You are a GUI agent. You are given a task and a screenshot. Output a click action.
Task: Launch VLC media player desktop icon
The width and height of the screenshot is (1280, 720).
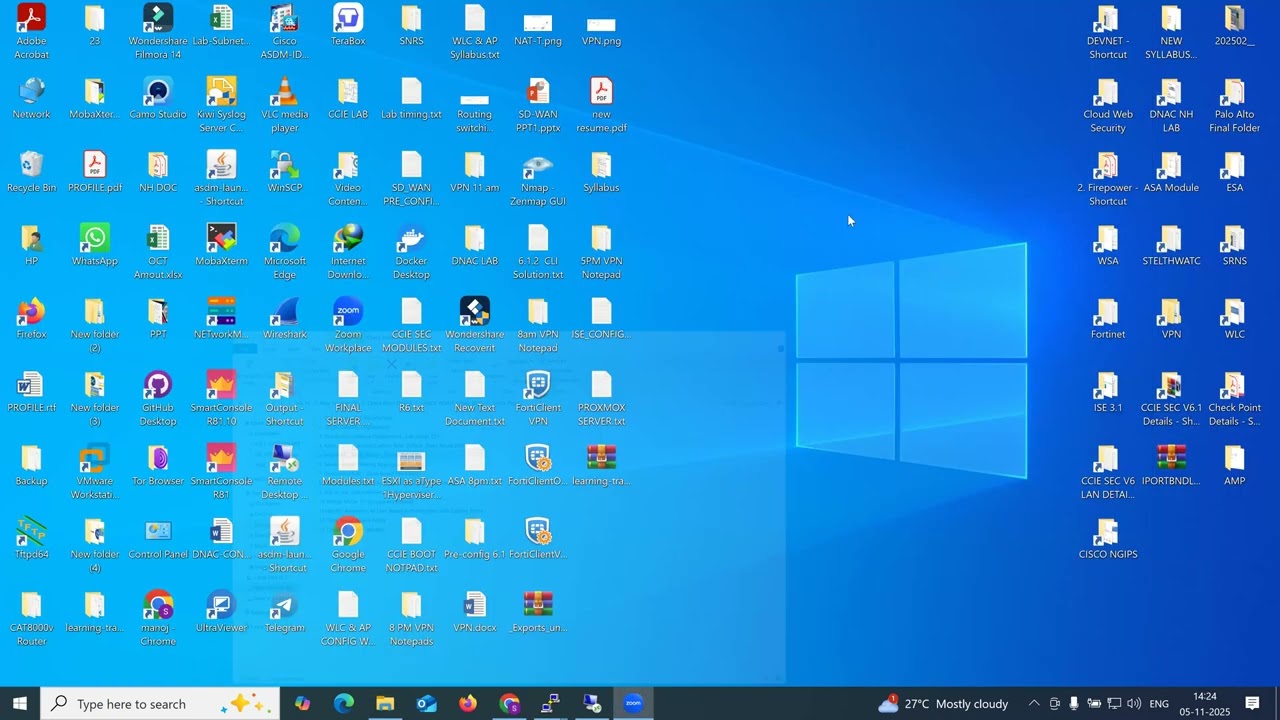(x=285, y=105)
